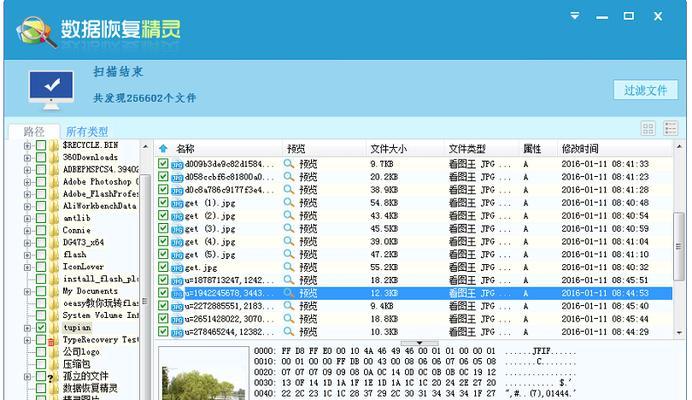Click file list scroll-down arrow

click(679, 333)
